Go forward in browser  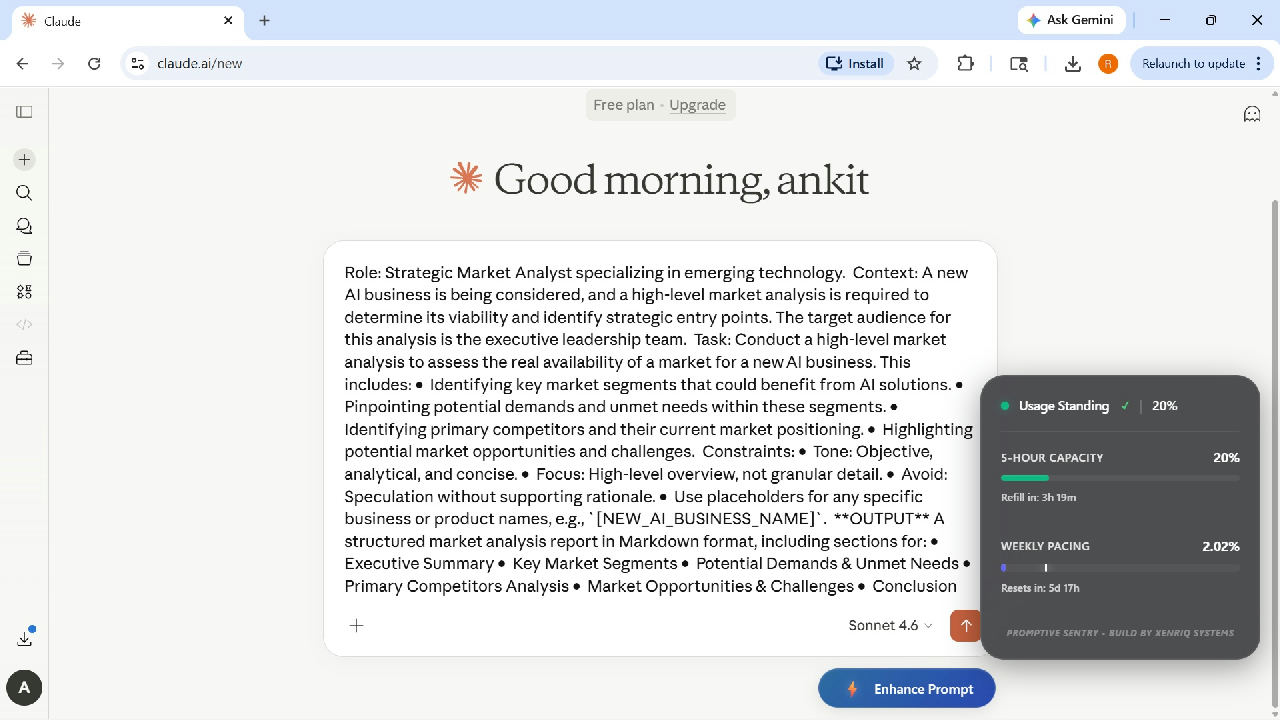[x=58, y=63]
